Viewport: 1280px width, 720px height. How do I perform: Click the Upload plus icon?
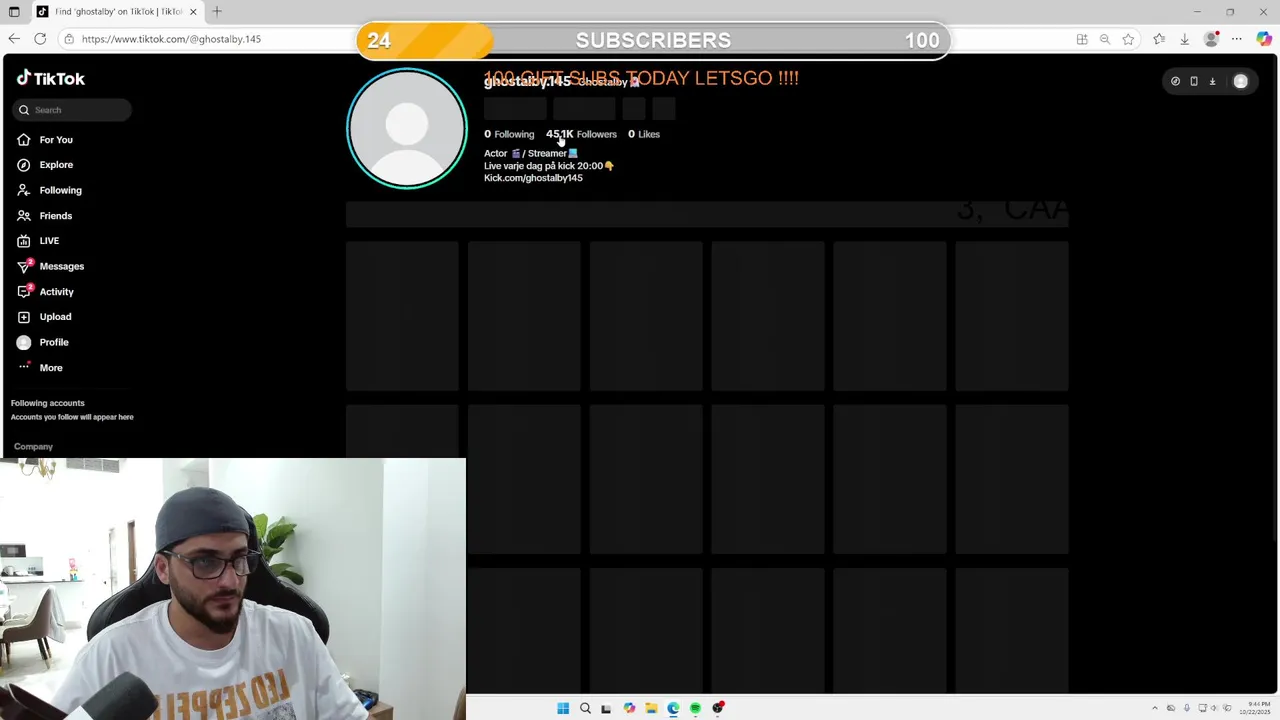[24, 317]
